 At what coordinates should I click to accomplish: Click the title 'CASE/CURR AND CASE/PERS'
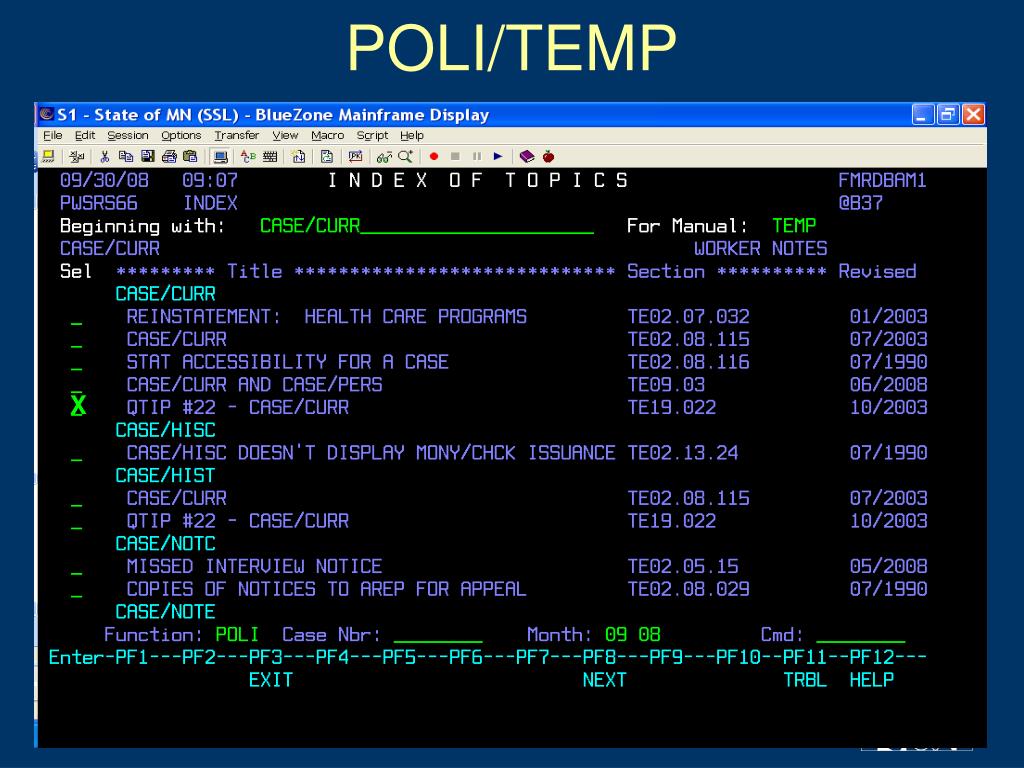(255, 385)
